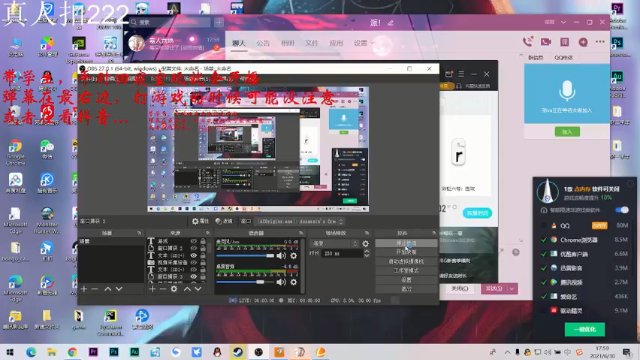Switch to 相册 tab in QQ
This screenshot has width=640, height=360.
(x=287, y=43)
